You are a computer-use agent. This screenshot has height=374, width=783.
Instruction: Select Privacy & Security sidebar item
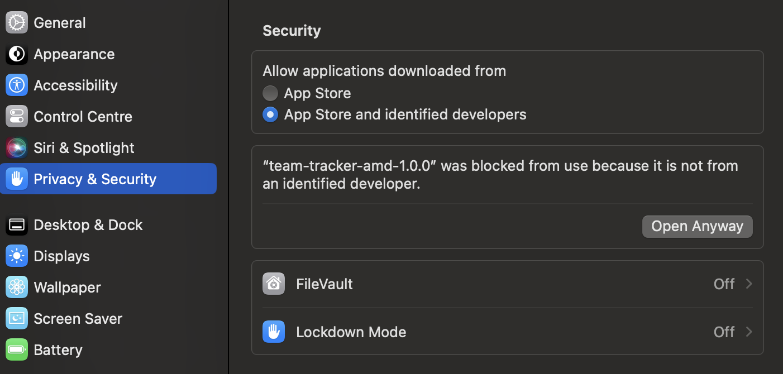[x=108, y=179]
